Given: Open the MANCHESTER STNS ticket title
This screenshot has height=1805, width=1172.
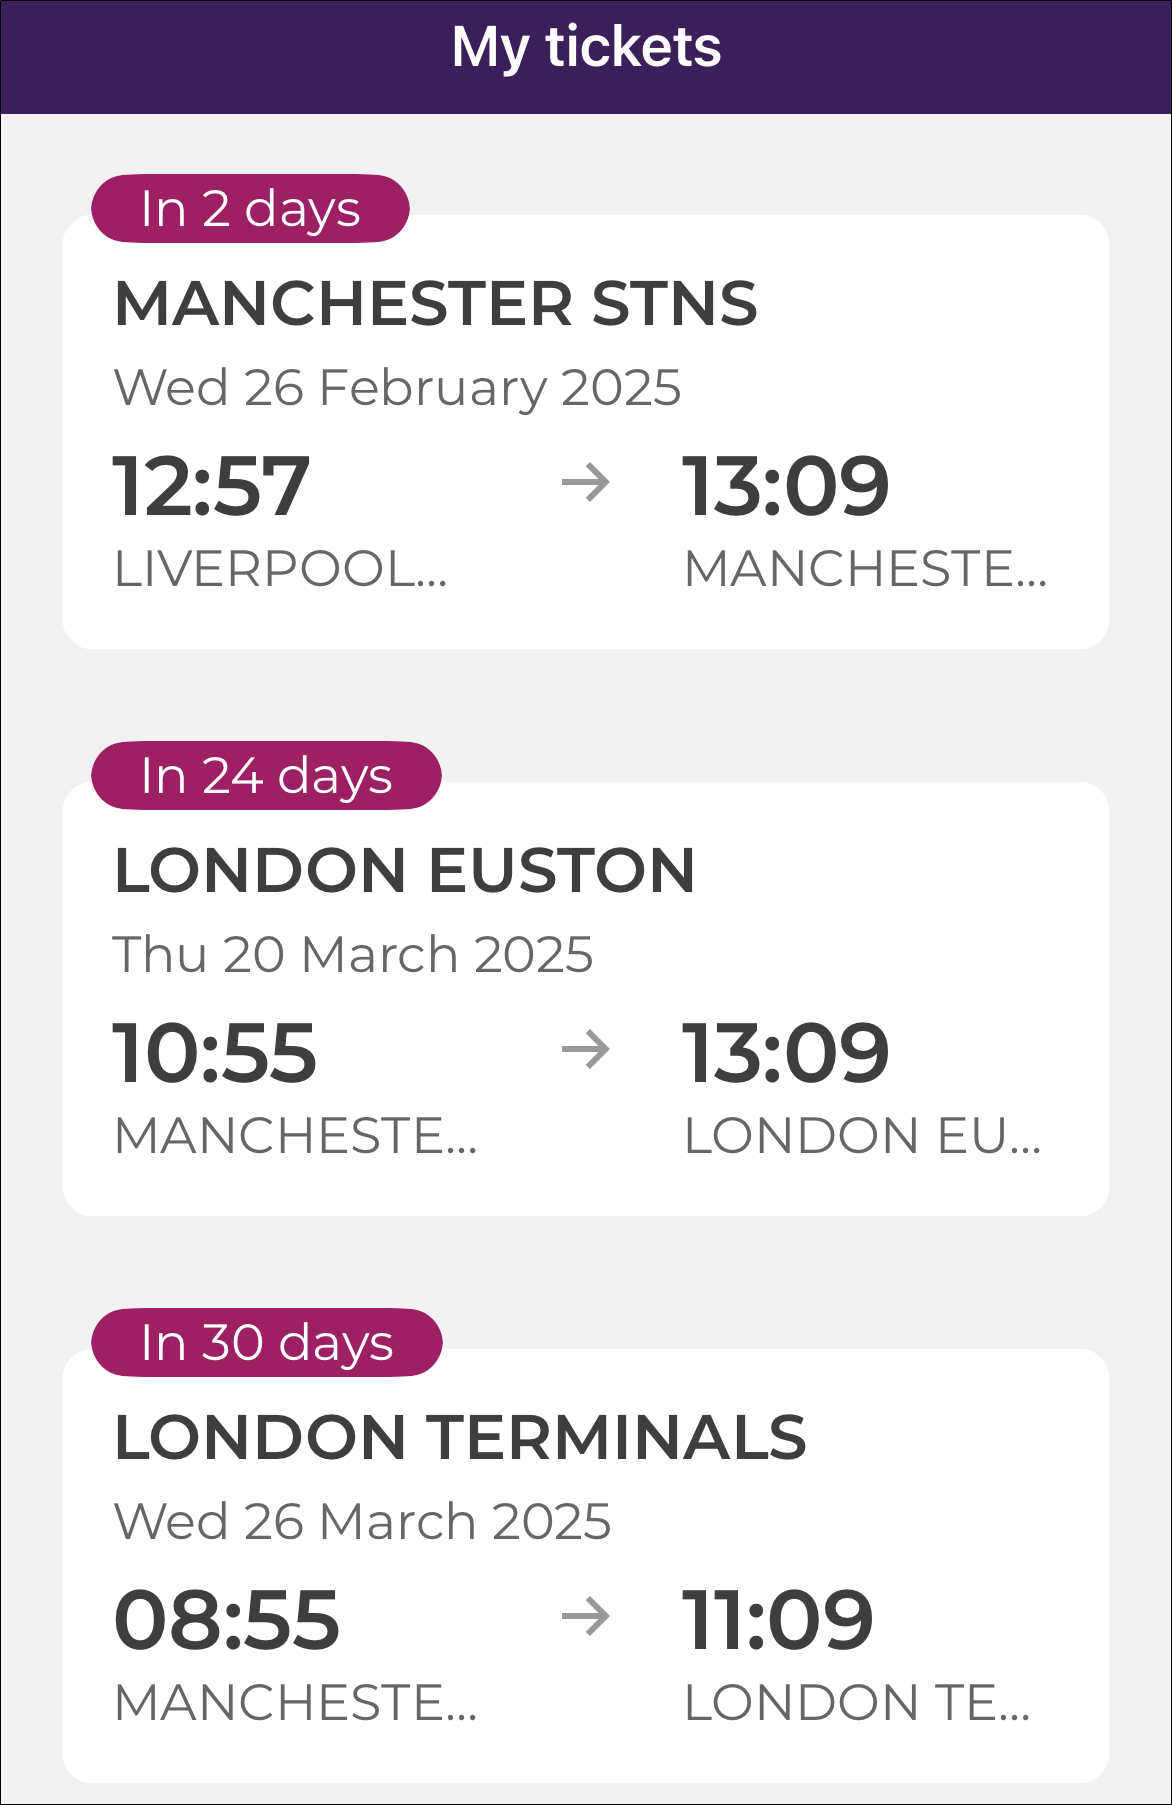Looking at the screenshot, I should point(436,303).
